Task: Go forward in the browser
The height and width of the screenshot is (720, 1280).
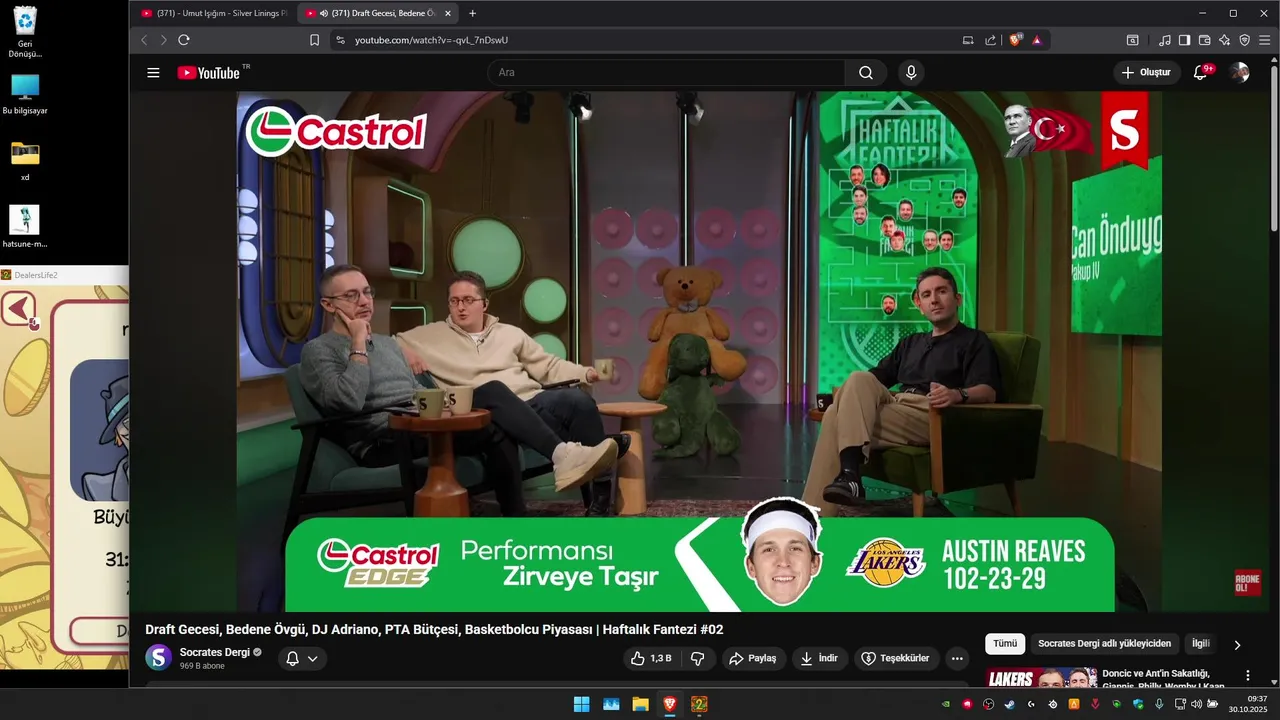Action: click(x=164, y=40)
